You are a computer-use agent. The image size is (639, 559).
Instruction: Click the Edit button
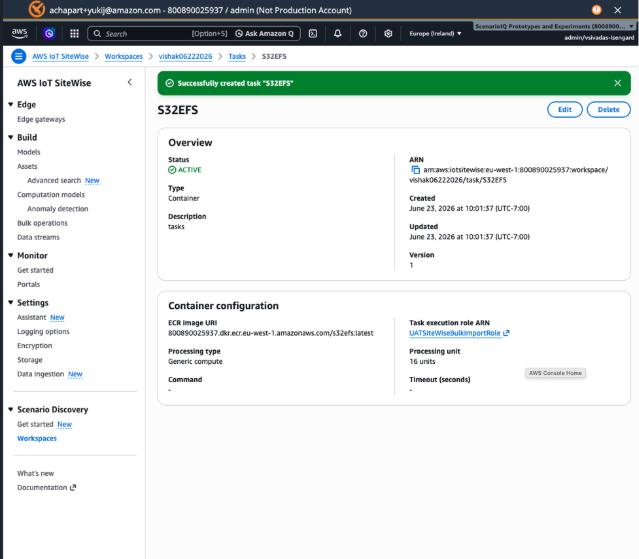pyautogui.click(x=564, y=110)
